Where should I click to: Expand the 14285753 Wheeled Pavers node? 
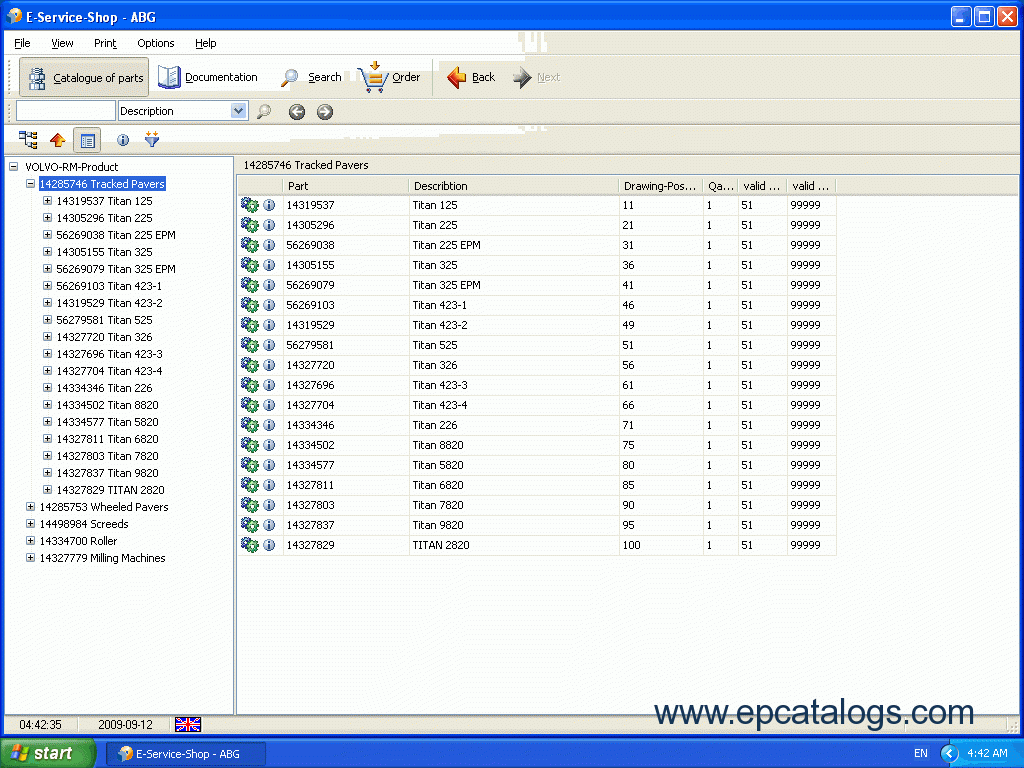coord(30,506)
